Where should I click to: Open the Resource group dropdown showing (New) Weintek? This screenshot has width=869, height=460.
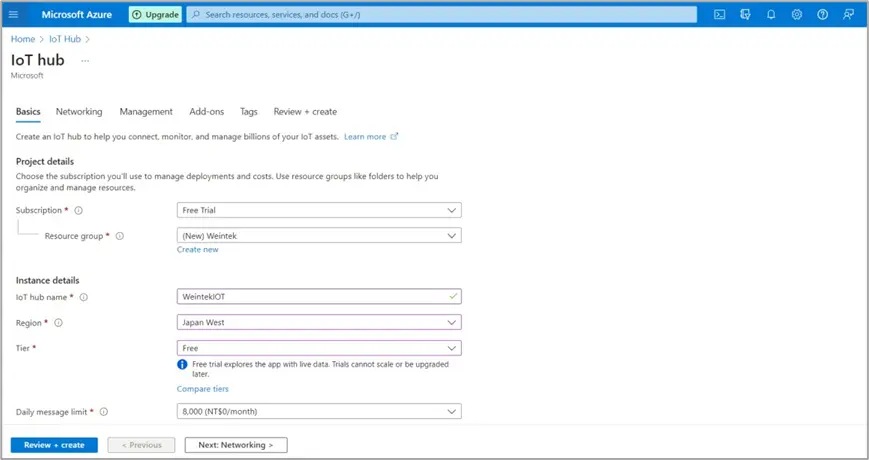coord(319,236)
